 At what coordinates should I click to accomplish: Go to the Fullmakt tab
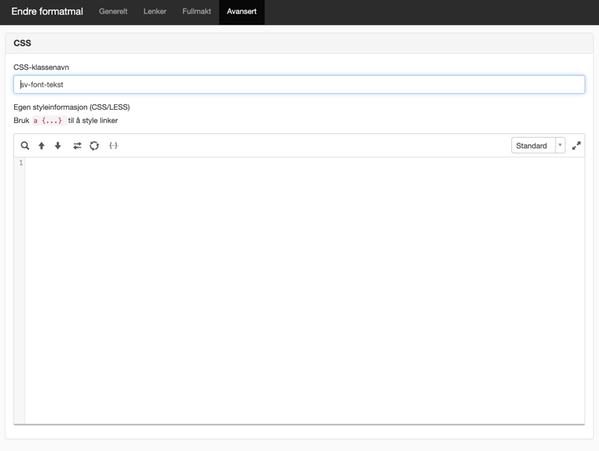[x=196, y=11]
